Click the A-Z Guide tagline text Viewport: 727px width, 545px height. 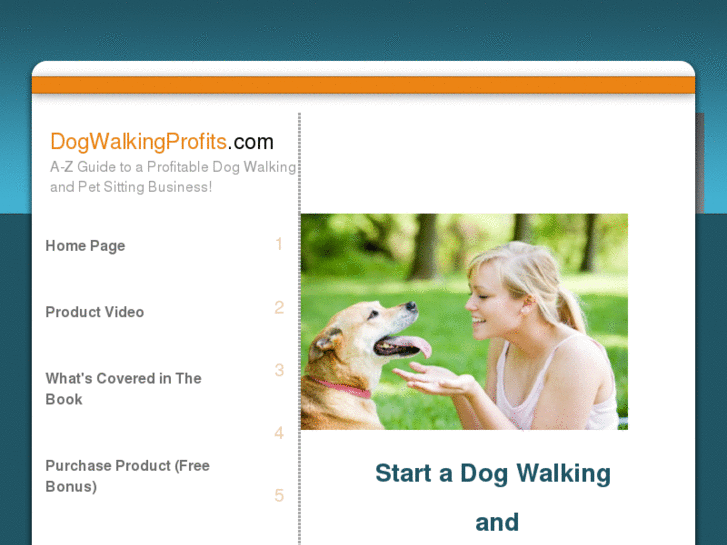point(173,177)
